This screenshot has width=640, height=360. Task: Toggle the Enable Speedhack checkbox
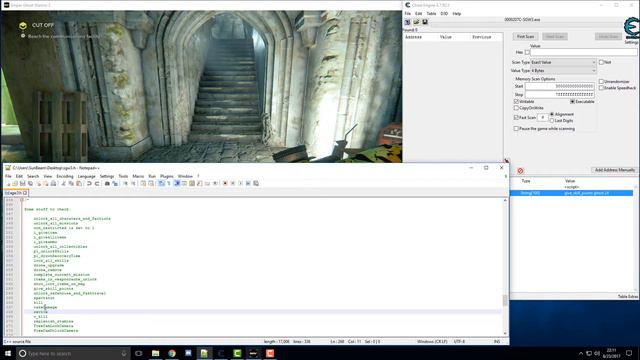pos(601,88)
